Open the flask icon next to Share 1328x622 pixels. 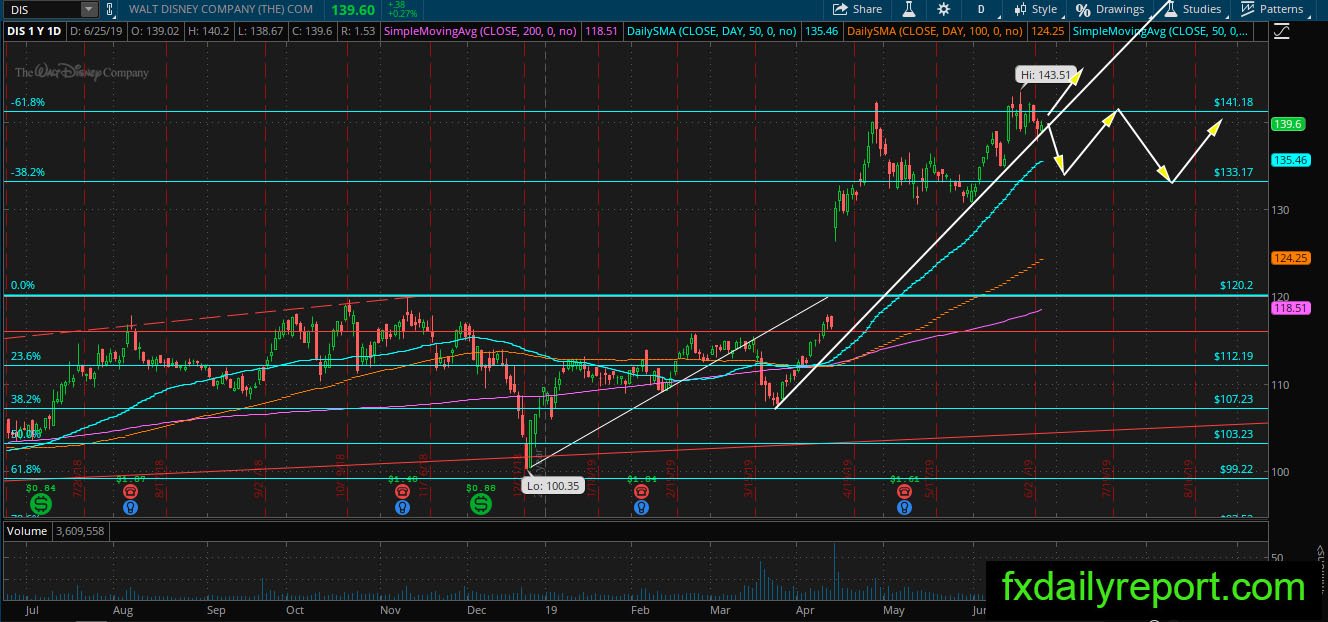[x=910, y=9]
